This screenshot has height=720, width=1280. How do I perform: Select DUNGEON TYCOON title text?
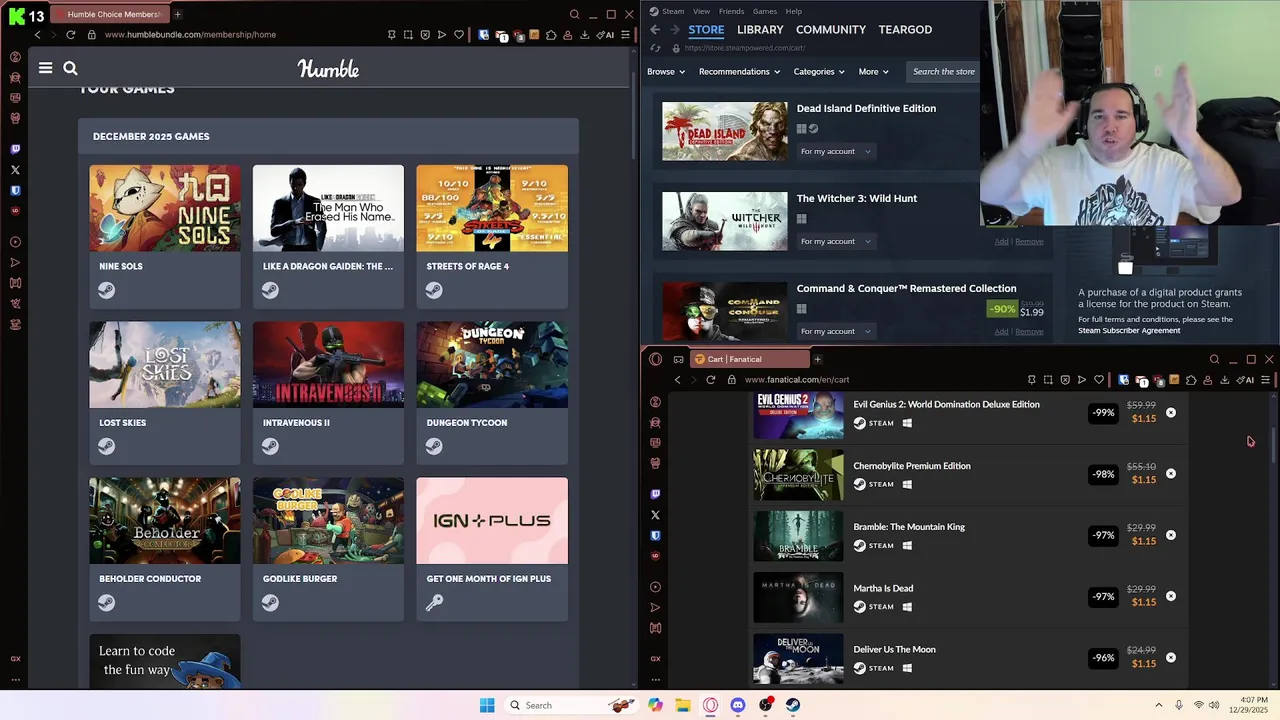(x=467, y=423)
